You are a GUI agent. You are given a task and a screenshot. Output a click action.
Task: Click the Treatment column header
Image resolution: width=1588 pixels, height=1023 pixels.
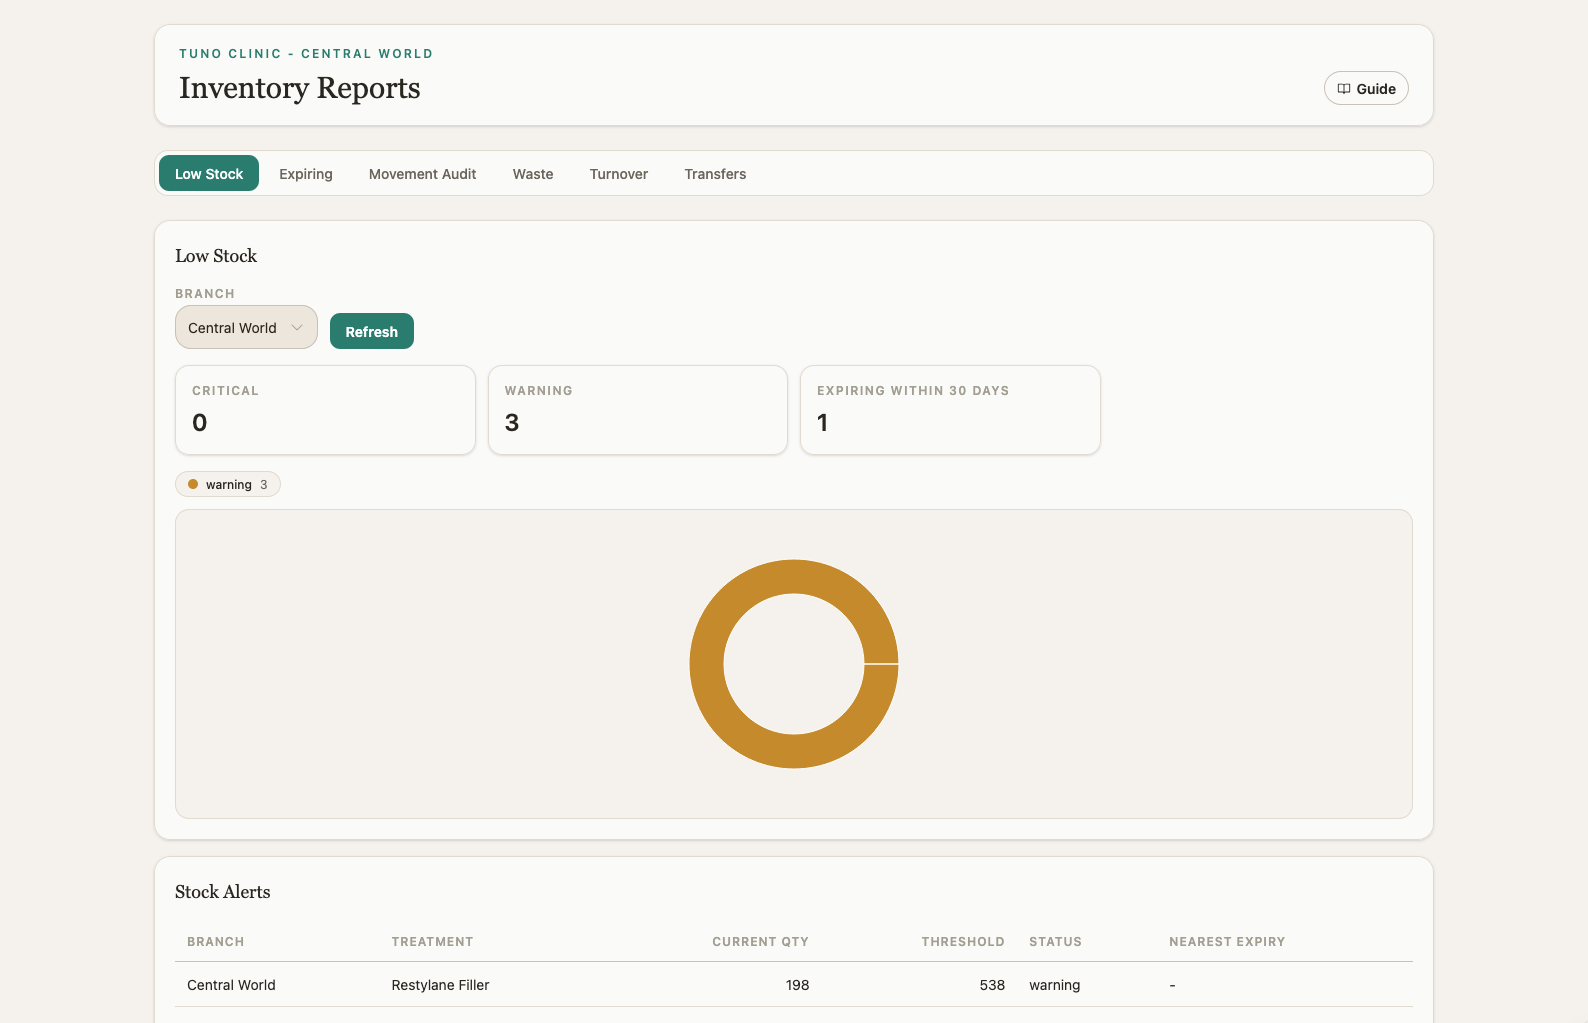point(432,941)
